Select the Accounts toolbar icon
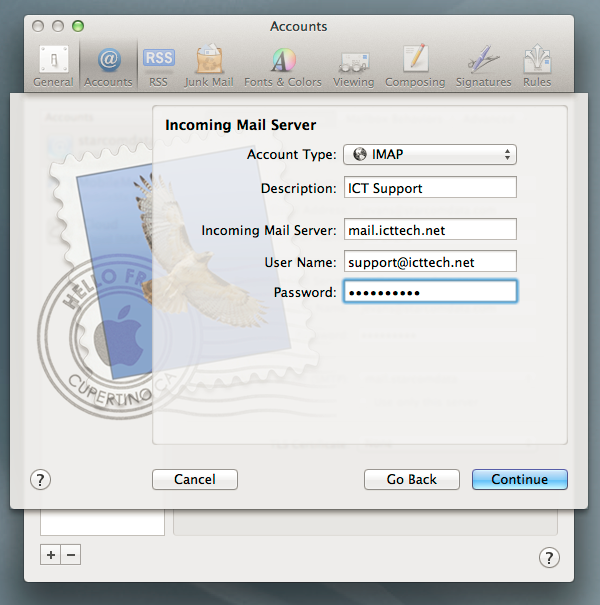The image size is (600, 605). pyautogui.click(x=107, y=66)
